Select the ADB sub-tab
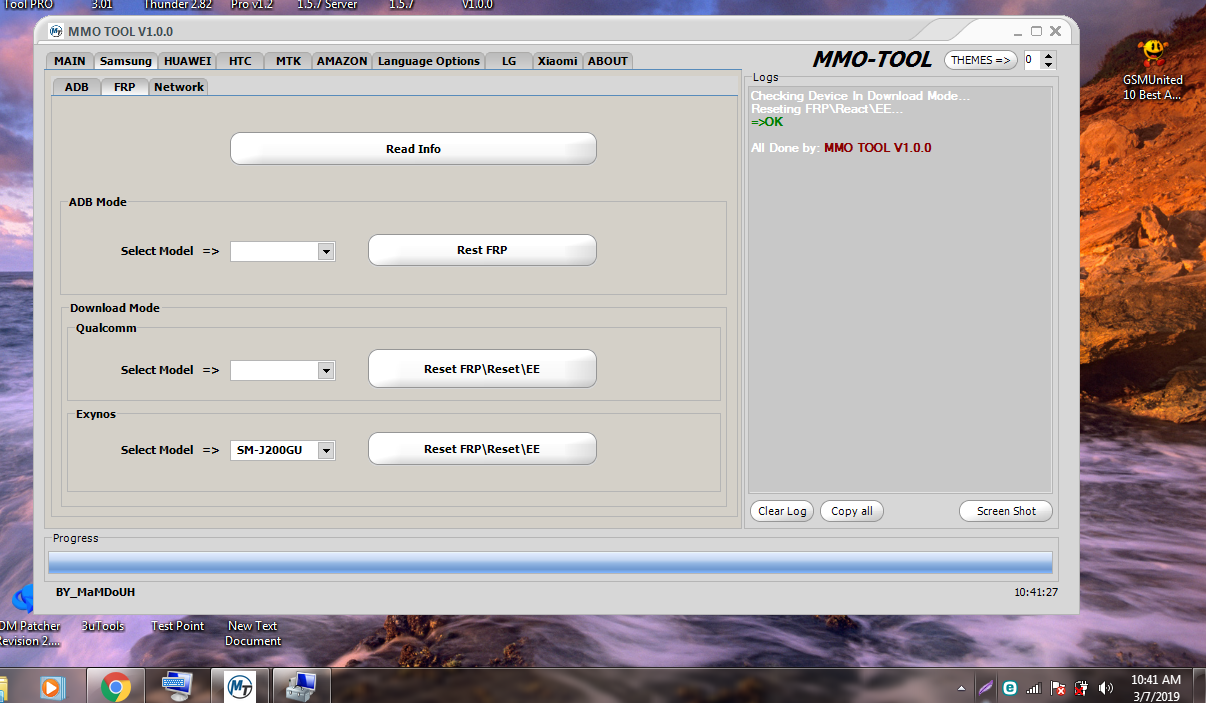 pyautogui.click(x=77, y=87)
